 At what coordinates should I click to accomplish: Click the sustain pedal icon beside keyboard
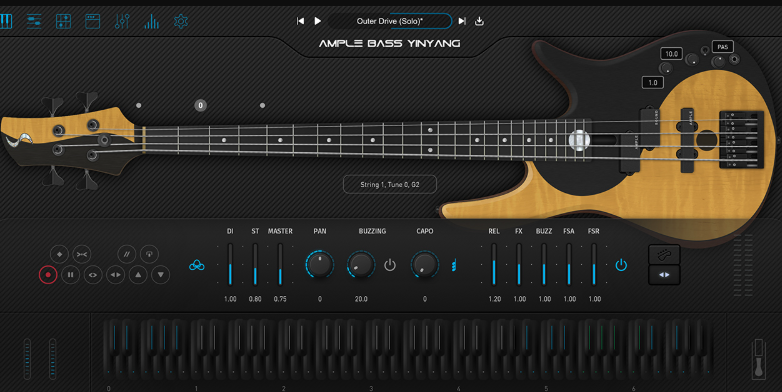pyautogui.click(x=759, y=359)
